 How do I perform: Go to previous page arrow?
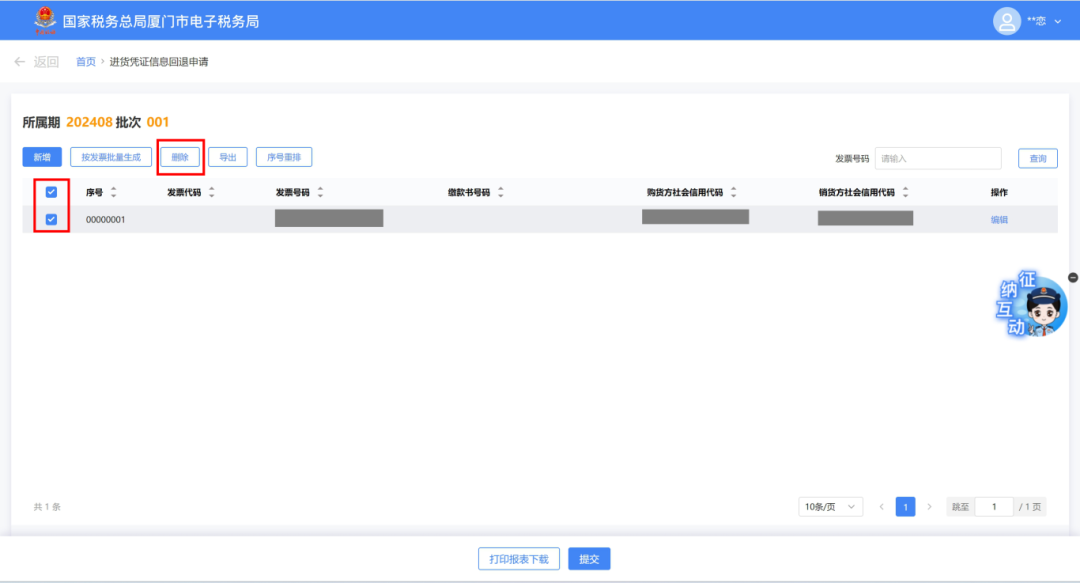pyautogui.click(x=882, y=507)
